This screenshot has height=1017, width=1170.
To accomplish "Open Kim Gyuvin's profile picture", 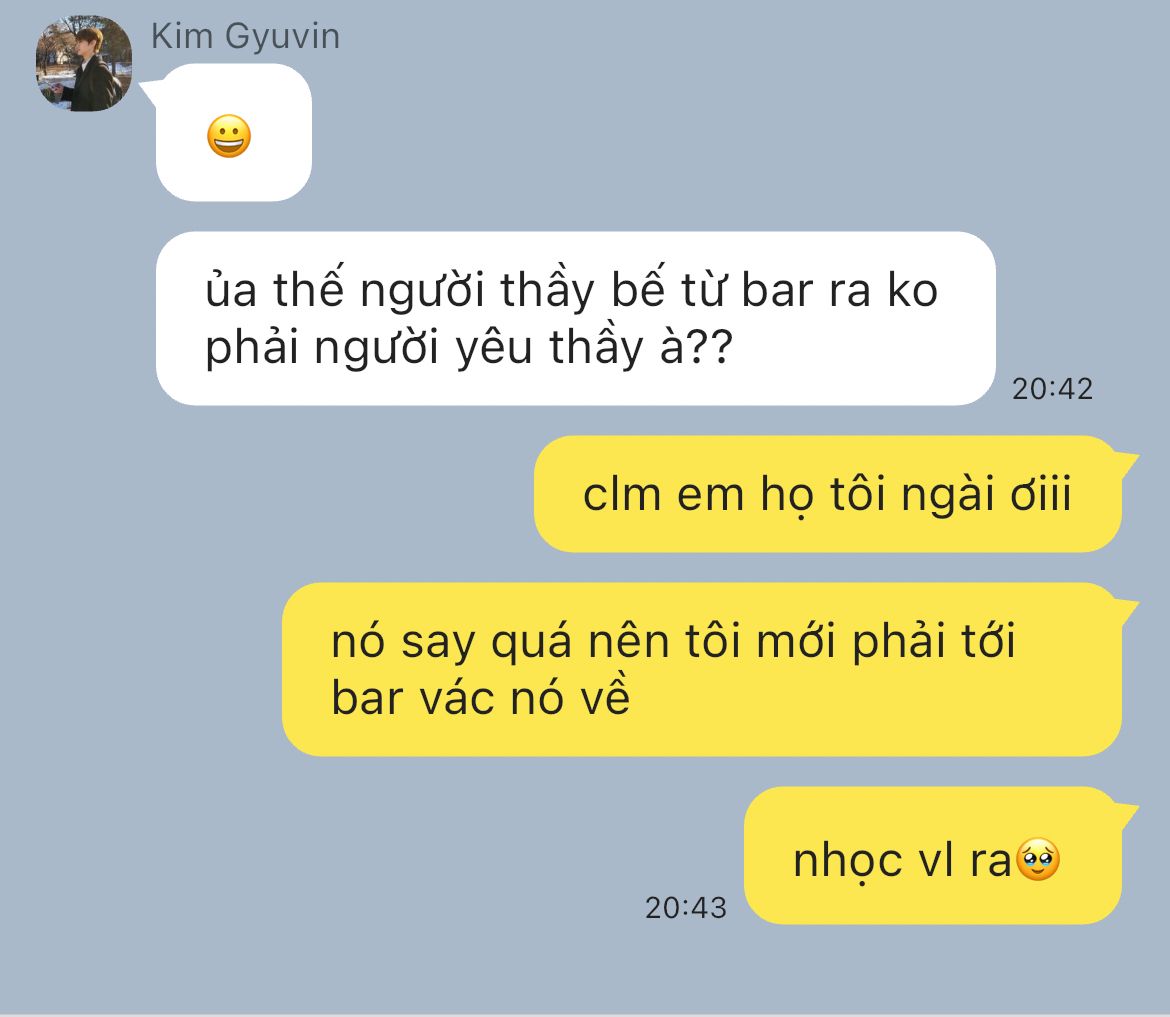I will tap(84, 63).
